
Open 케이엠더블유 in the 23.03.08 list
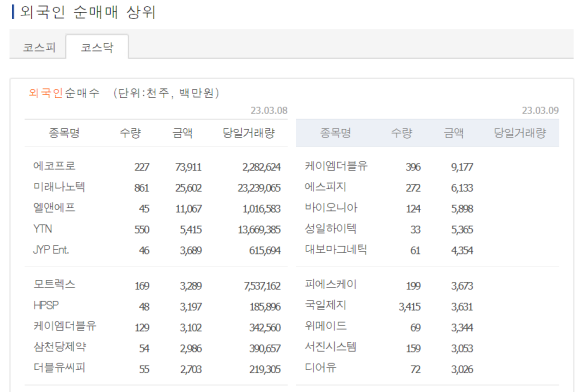(x=65, y=326)
